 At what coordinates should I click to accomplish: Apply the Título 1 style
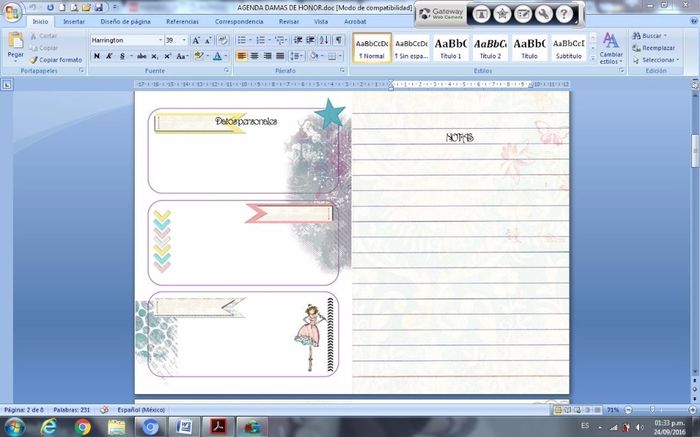click(x=451, y=48)
